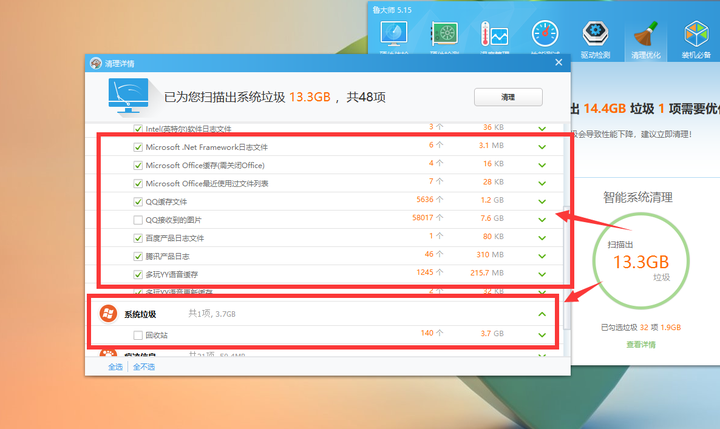The image size is (720, 429).
Task: Open the hardware checkup monitor icon in 鲁大师
Action: click(x=394, y=34)
